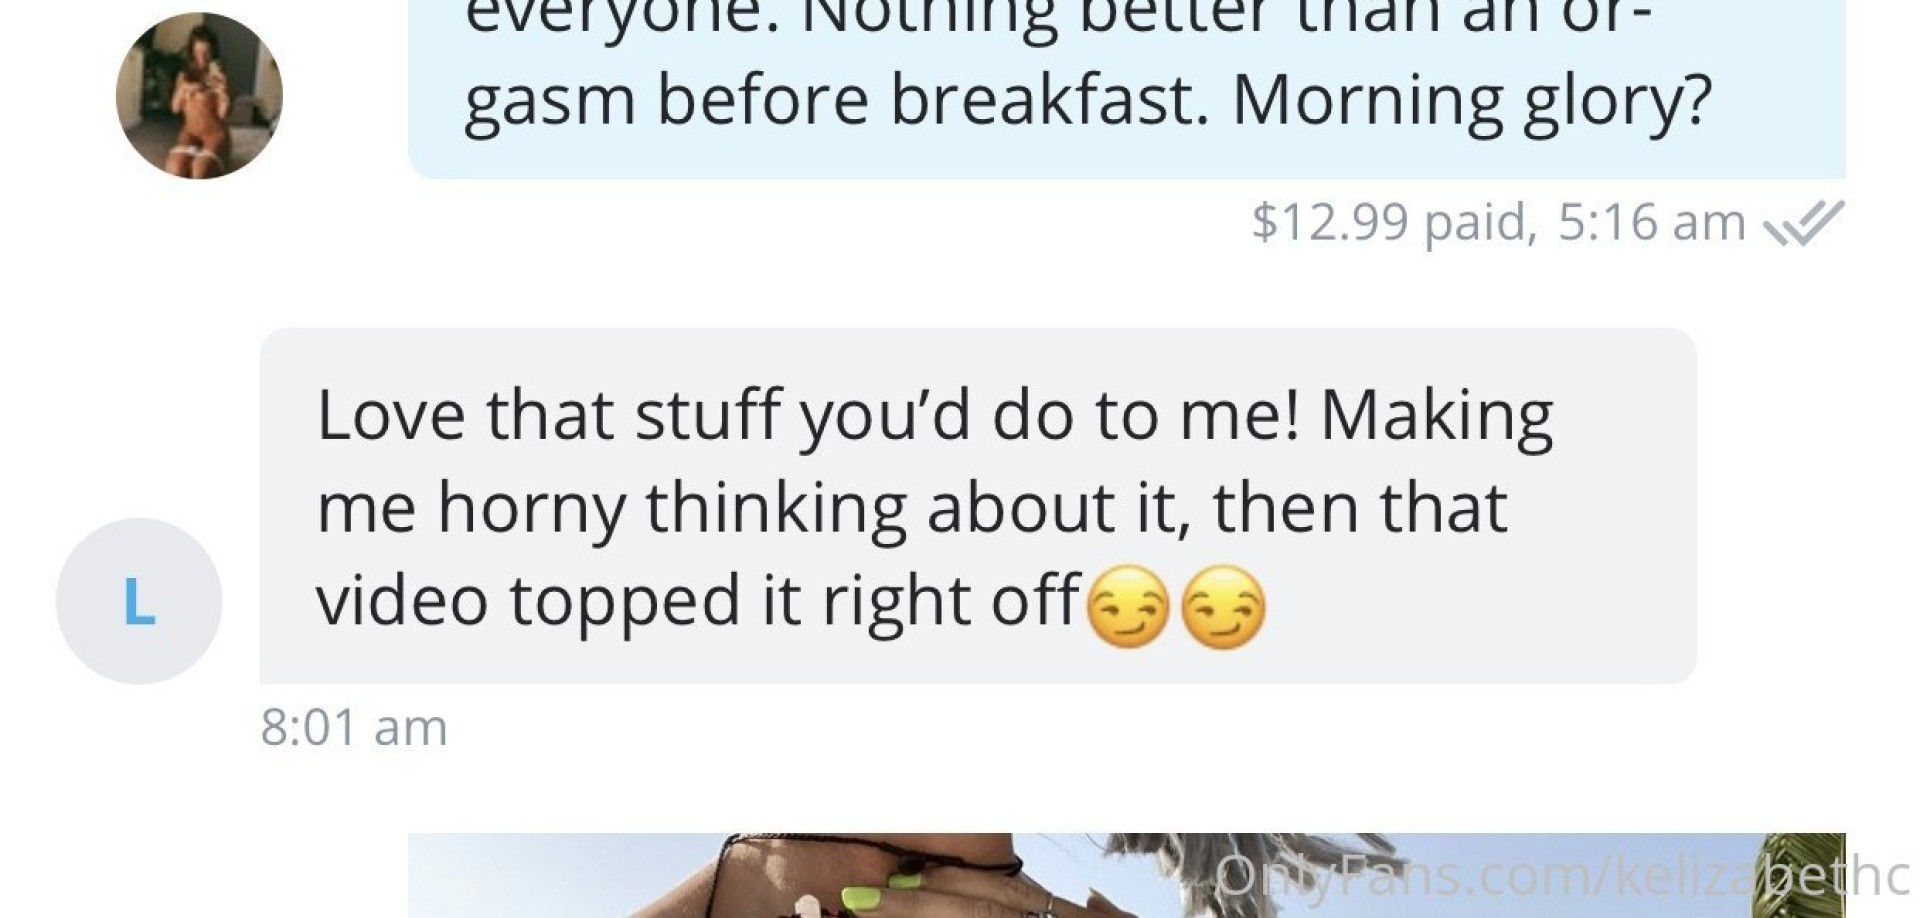Tap the letter L inside grey avatar
This screenshot has height=918, width=1920.
pyautogui.click(x=139, y=602)
